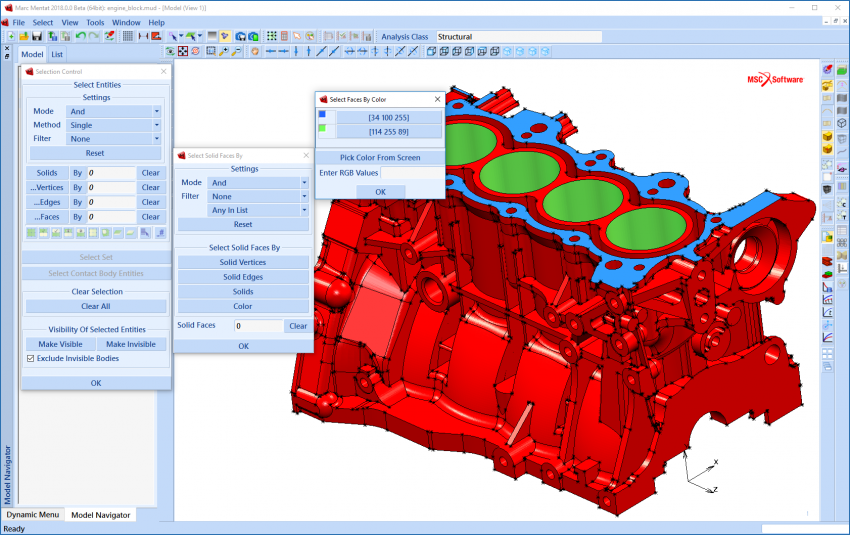Select the green color swatch

322,128
